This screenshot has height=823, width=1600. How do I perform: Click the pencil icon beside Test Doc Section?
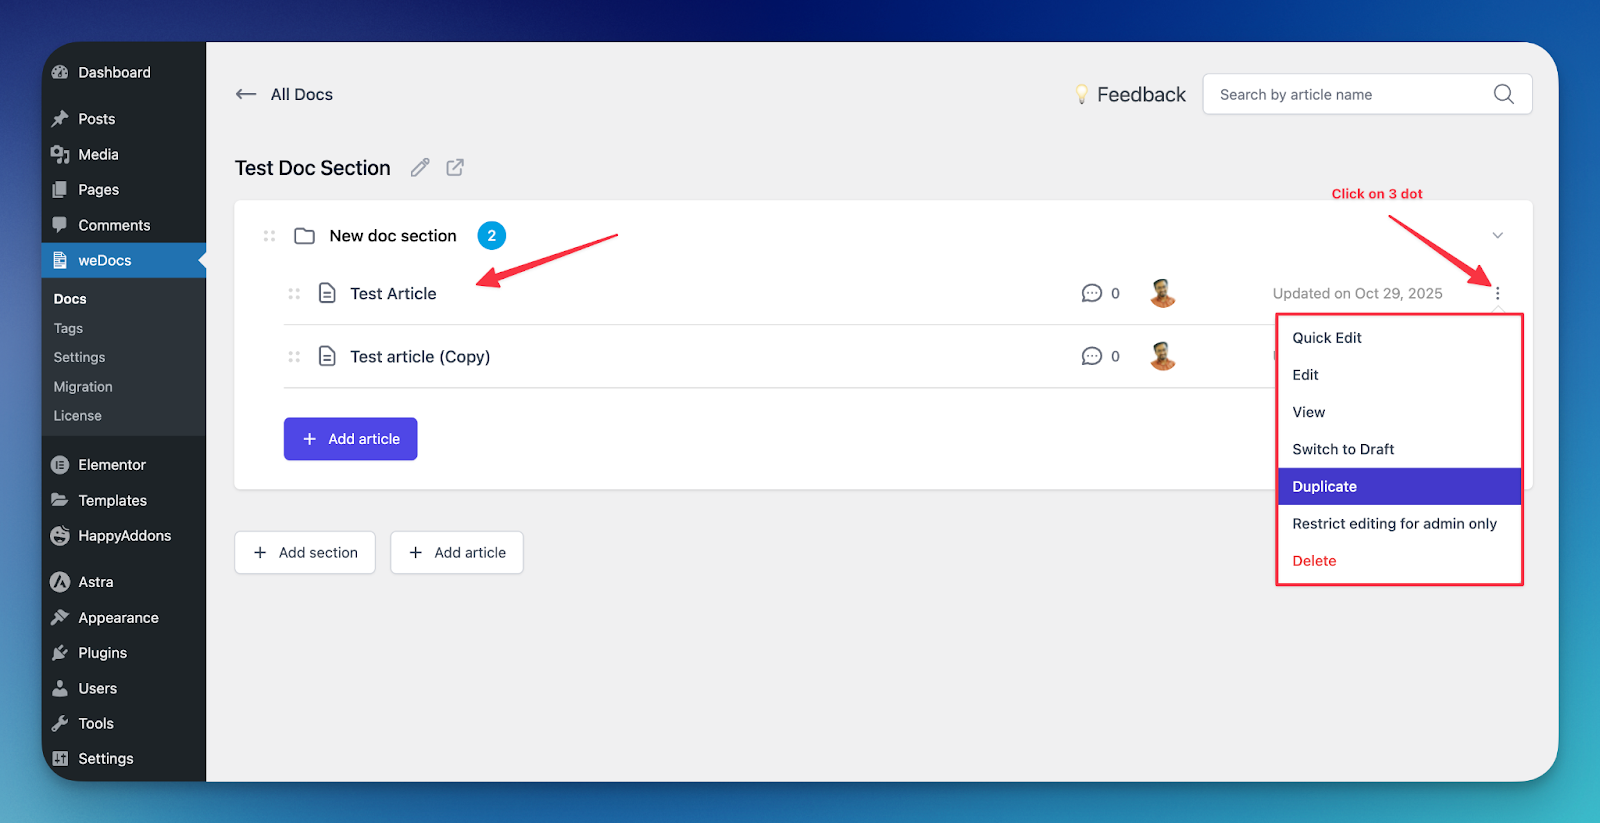pyautogui.click(x=420, y=168)
